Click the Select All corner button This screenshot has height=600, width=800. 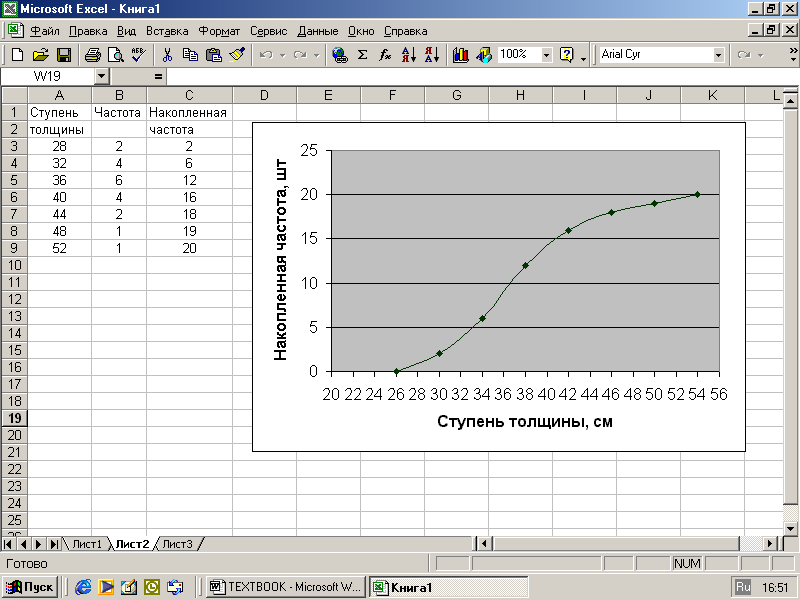click(14, 95)
